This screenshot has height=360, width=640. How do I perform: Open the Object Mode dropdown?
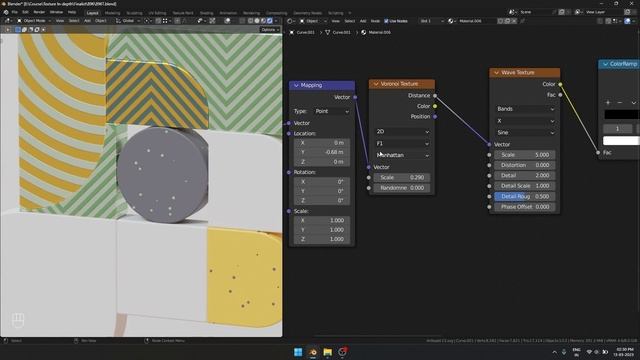coord(34,21)
